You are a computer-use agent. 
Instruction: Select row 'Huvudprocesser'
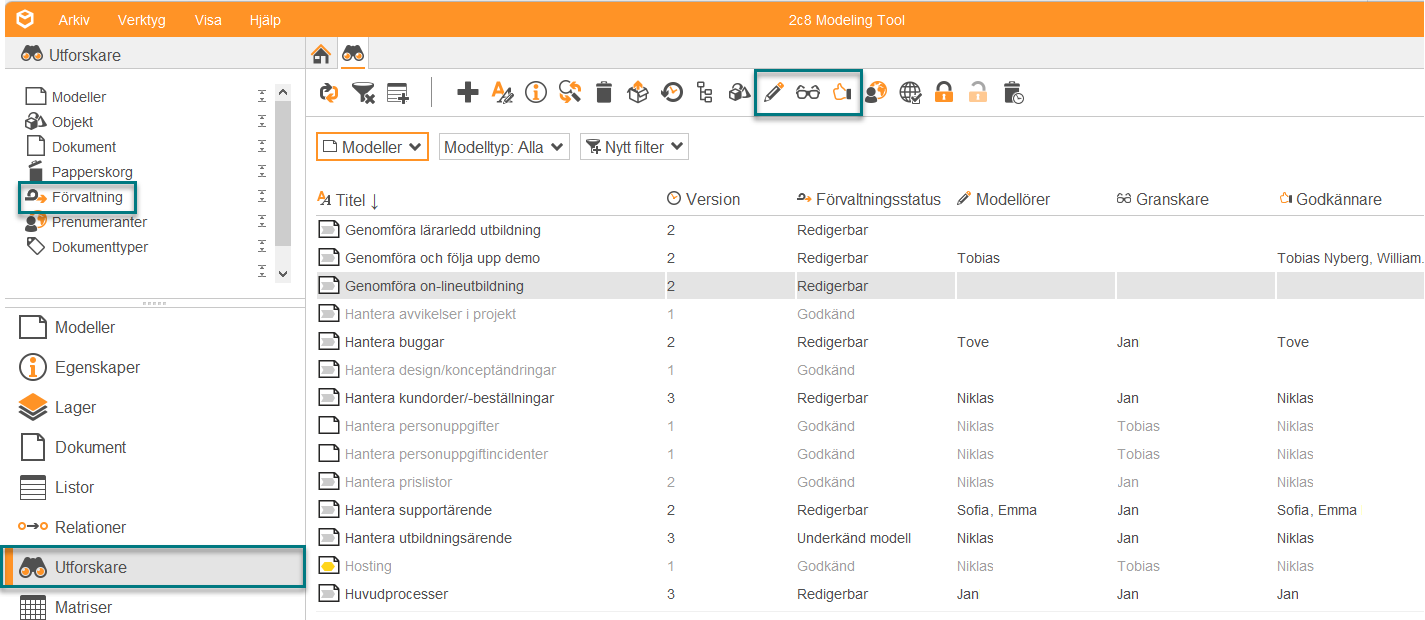(870, 594)
